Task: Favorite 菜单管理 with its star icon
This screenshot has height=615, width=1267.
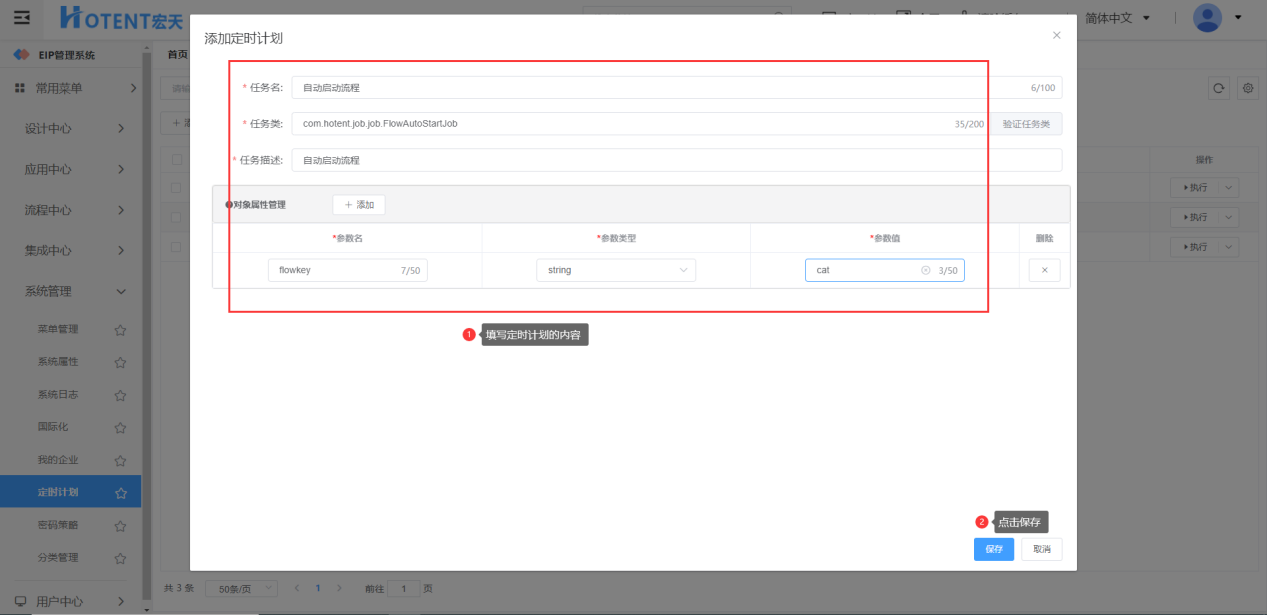Action: [x=120, y=329]
